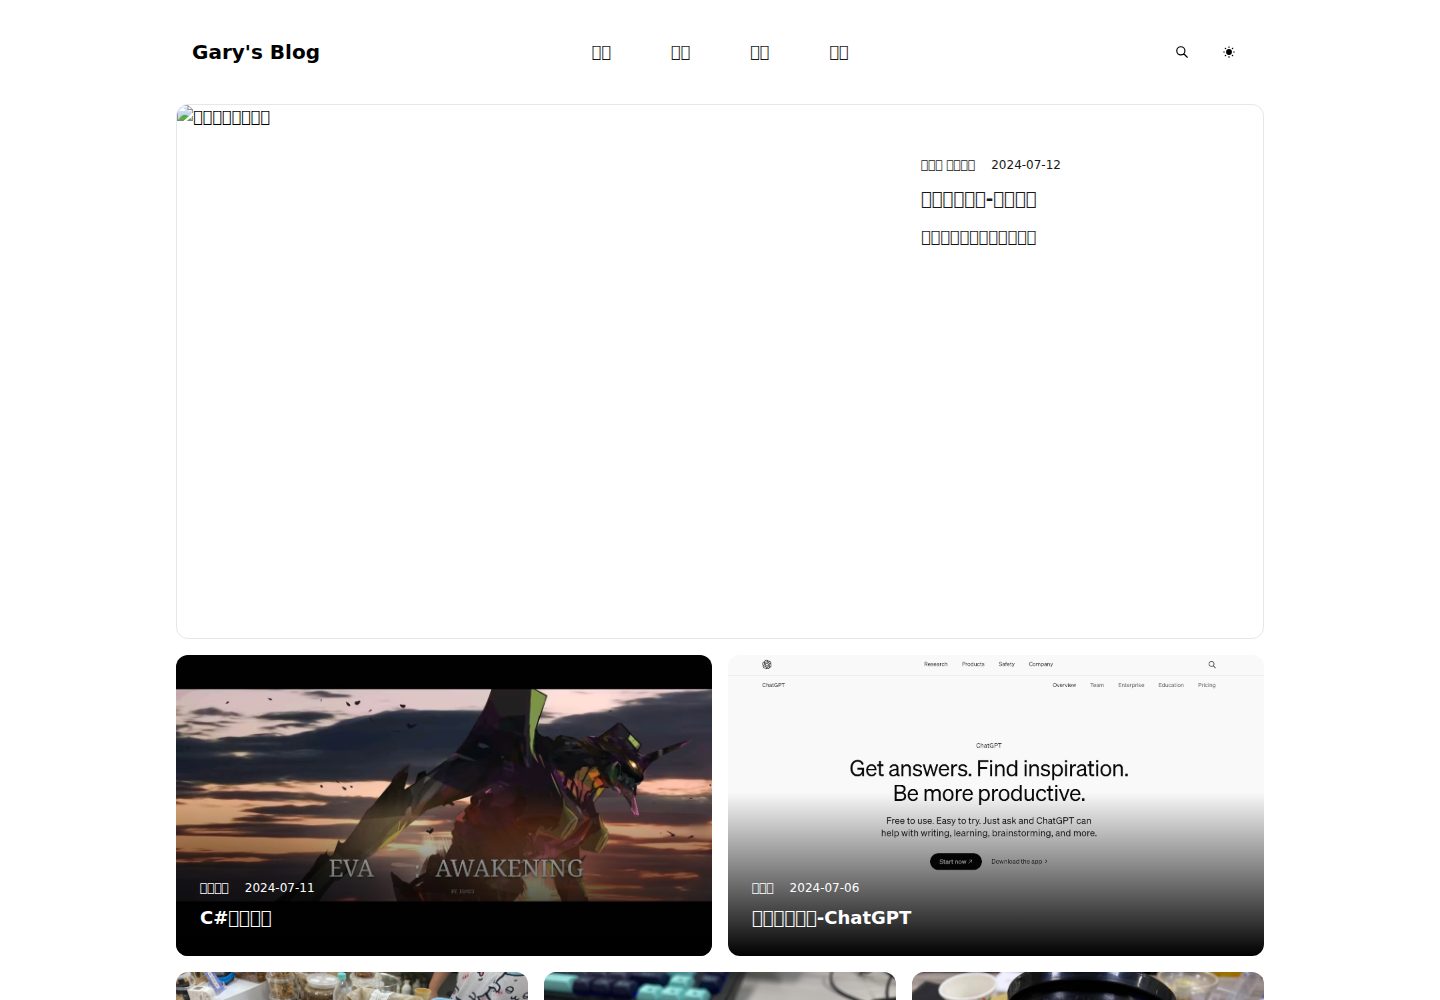The image size is (1440, 1000).
Task: Select the first navigation menu item after the logo
Action: (x=601, y=53)
